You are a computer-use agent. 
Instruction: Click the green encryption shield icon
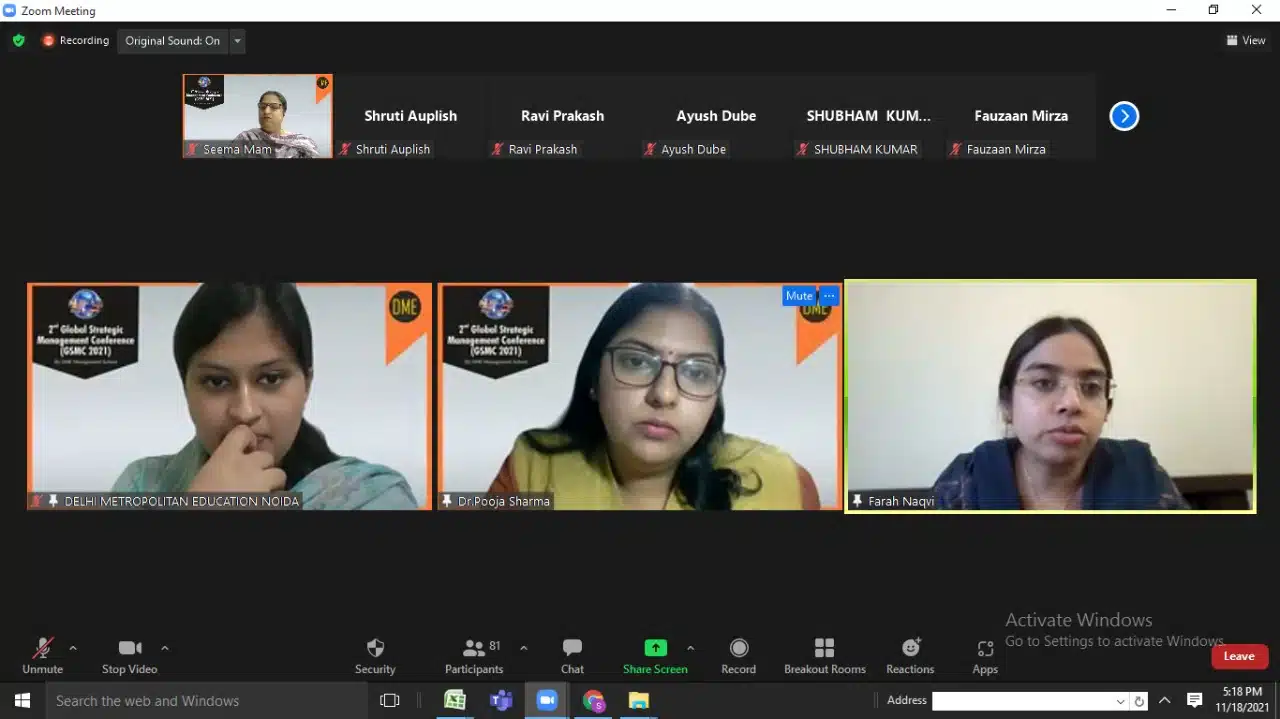click(18, 41)
